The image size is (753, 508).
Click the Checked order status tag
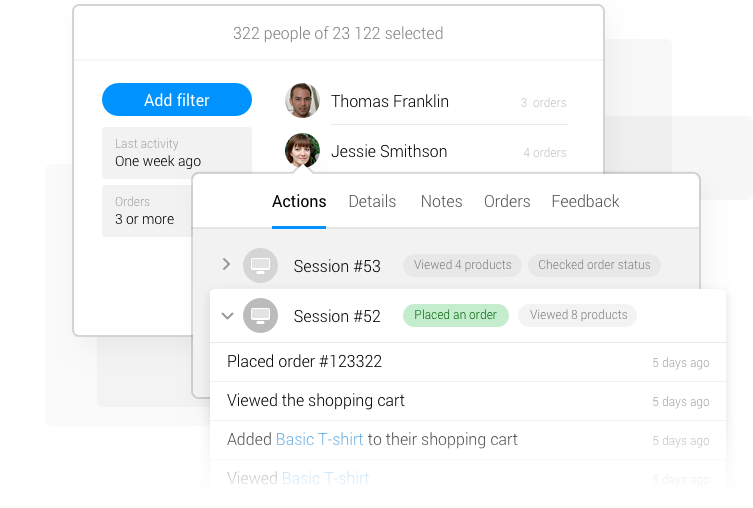pyautogui.click(x=594, y=265)
